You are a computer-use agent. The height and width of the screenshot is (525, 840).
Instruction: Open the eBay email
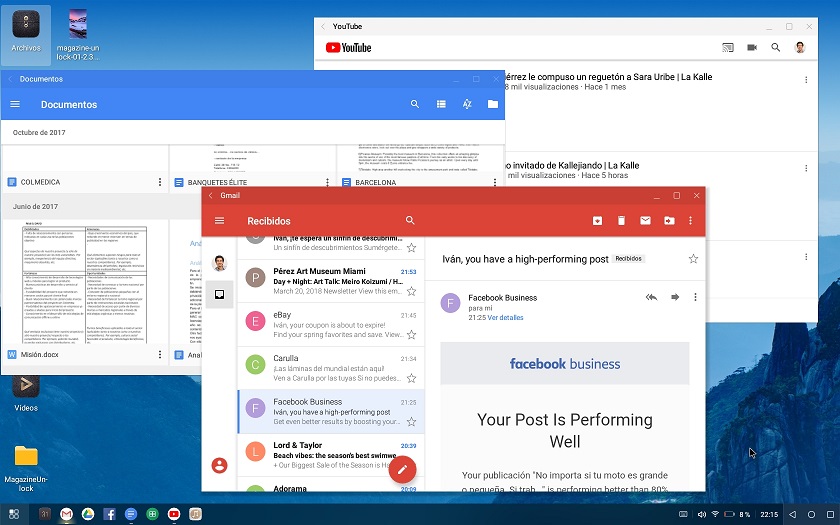[x=331, y=325]
